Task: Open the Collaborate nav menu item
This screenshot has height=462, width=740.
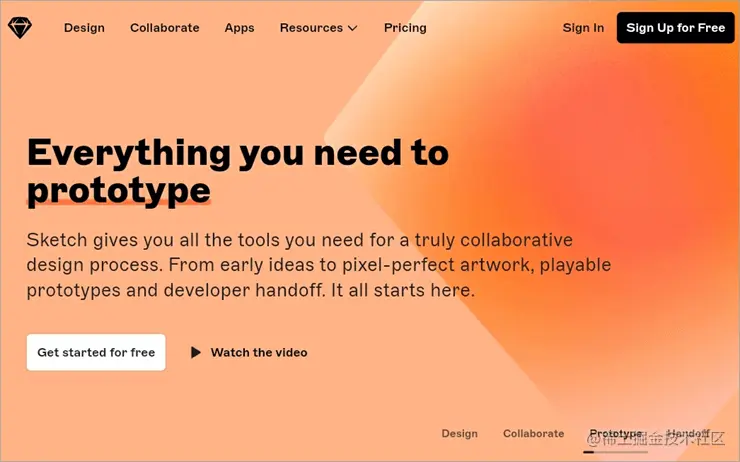Action: click(165, 28)
